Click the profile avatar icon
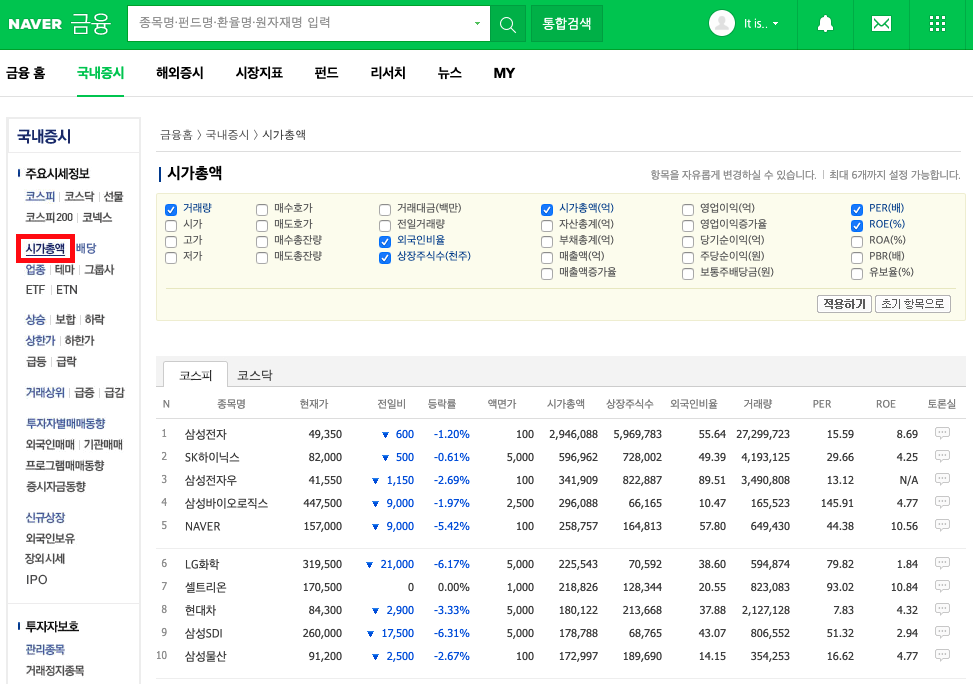Screen dimensions: 973x684 (722, 24)
